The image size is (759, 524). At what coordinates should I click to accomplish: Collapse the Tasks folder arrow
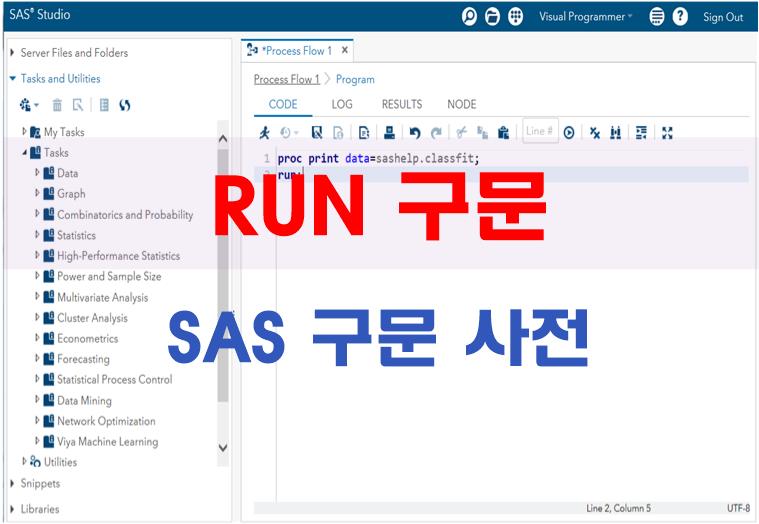tap(24, 152)
